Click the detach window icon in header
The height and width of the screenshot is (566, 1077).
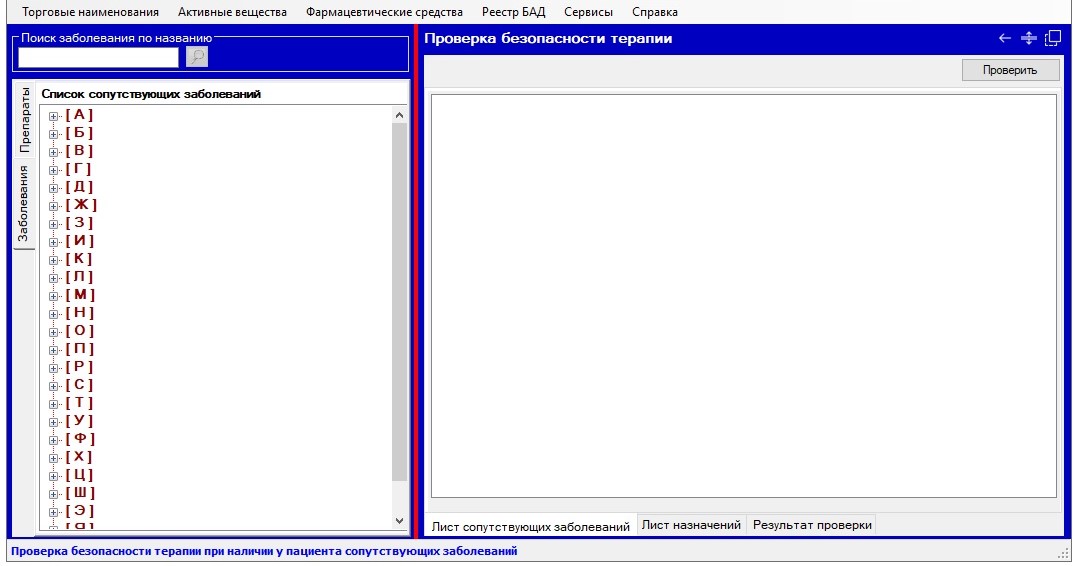tap(1052, 39)
